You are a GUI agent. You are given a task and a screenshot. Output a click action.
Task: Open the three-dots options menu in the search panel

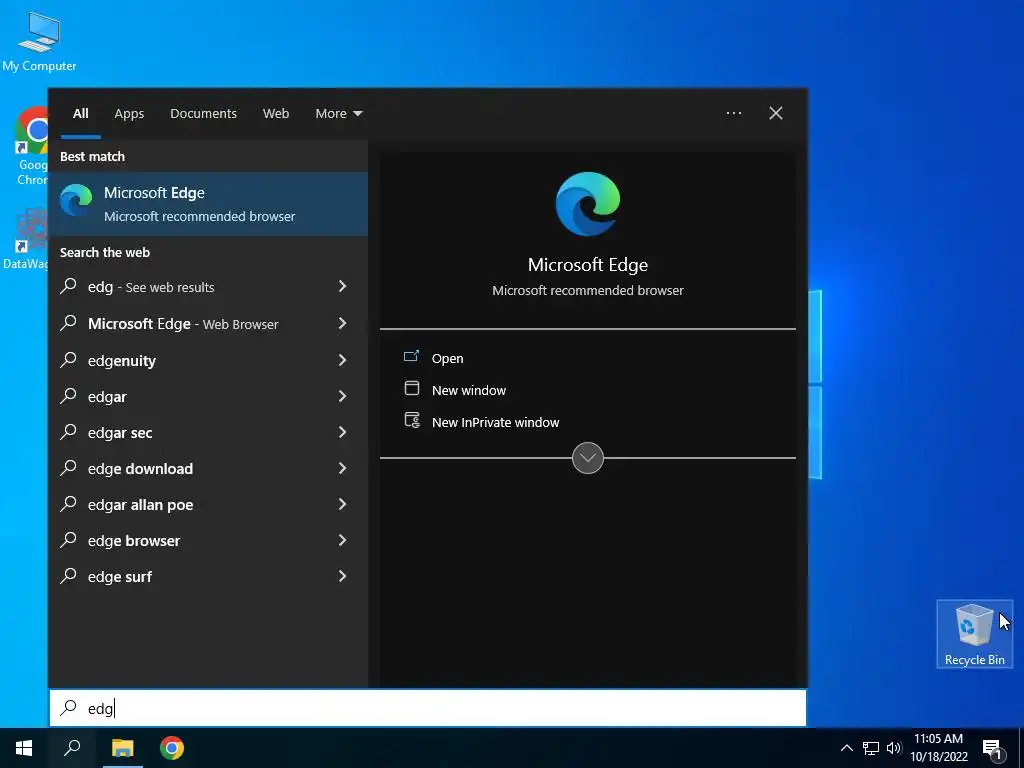pos(734,113)
